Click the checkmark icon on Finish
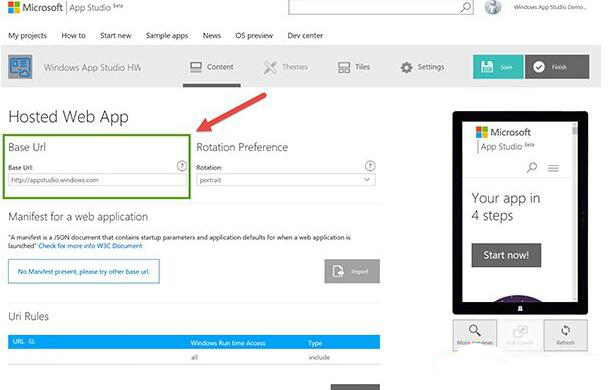The width and height of the screenshot is (611, 390). (x=539, y=67)
